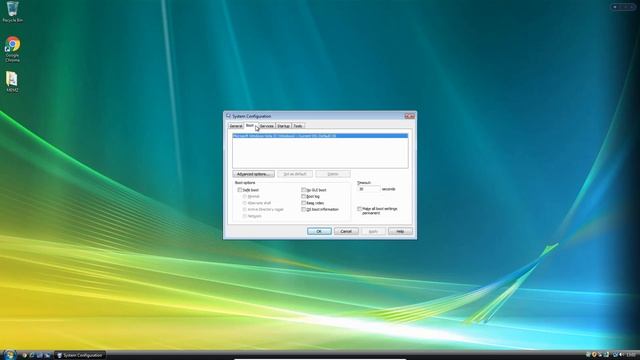Select the Network radio button

point(244,216)
